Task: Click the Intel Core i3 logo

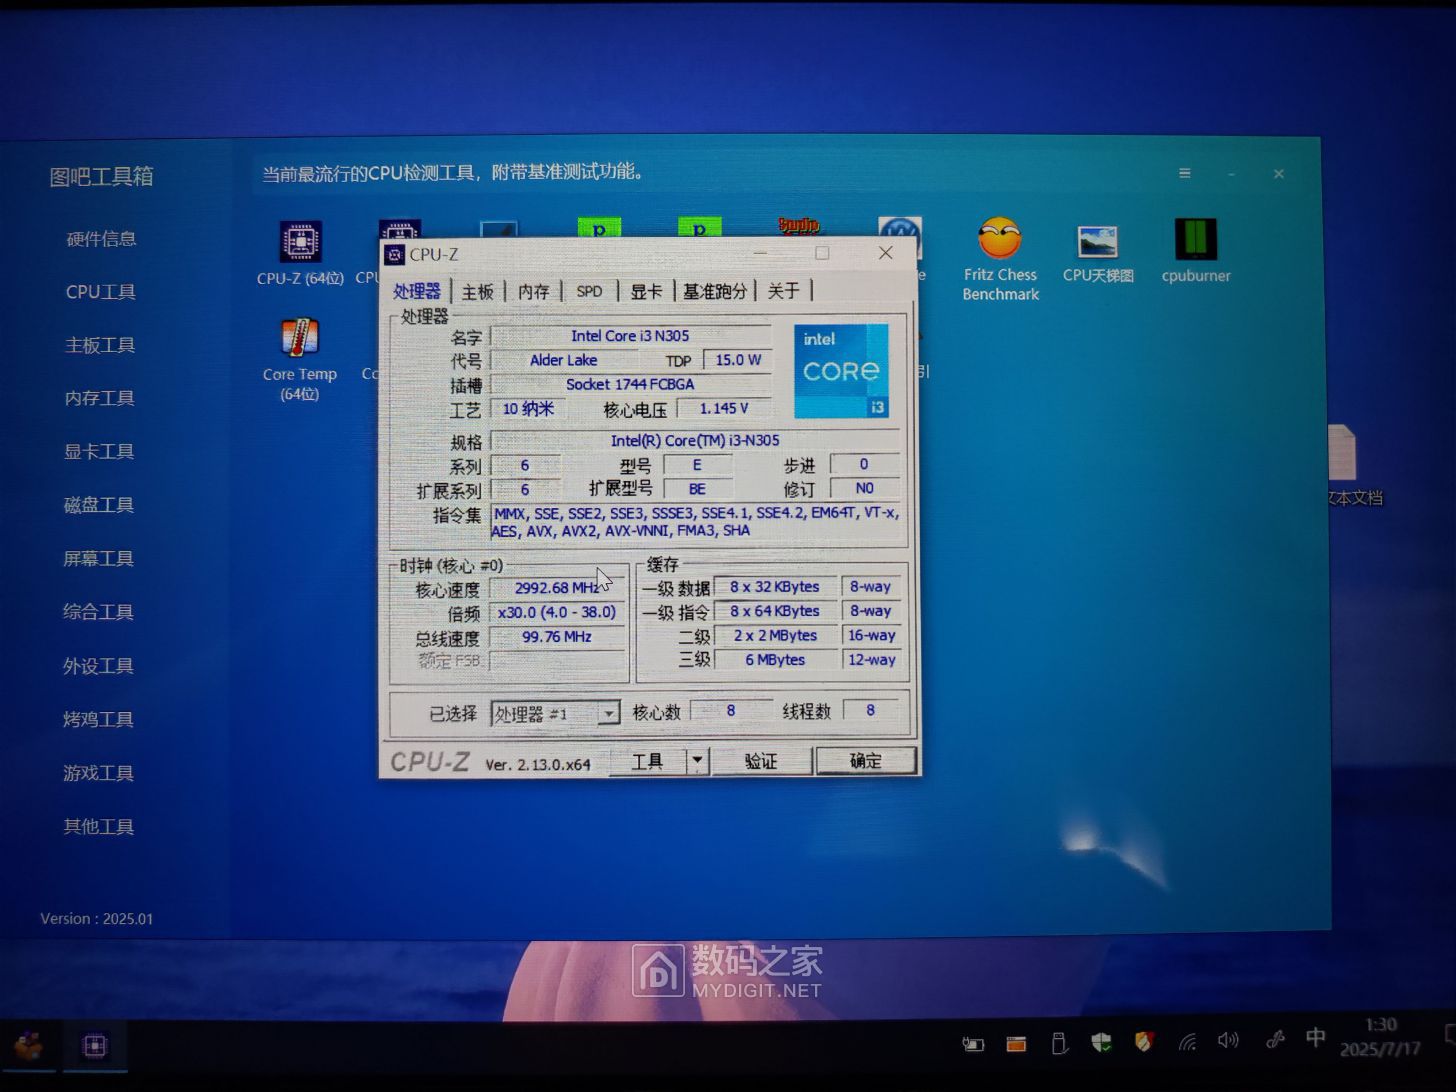Action: [x=841, y=371]
